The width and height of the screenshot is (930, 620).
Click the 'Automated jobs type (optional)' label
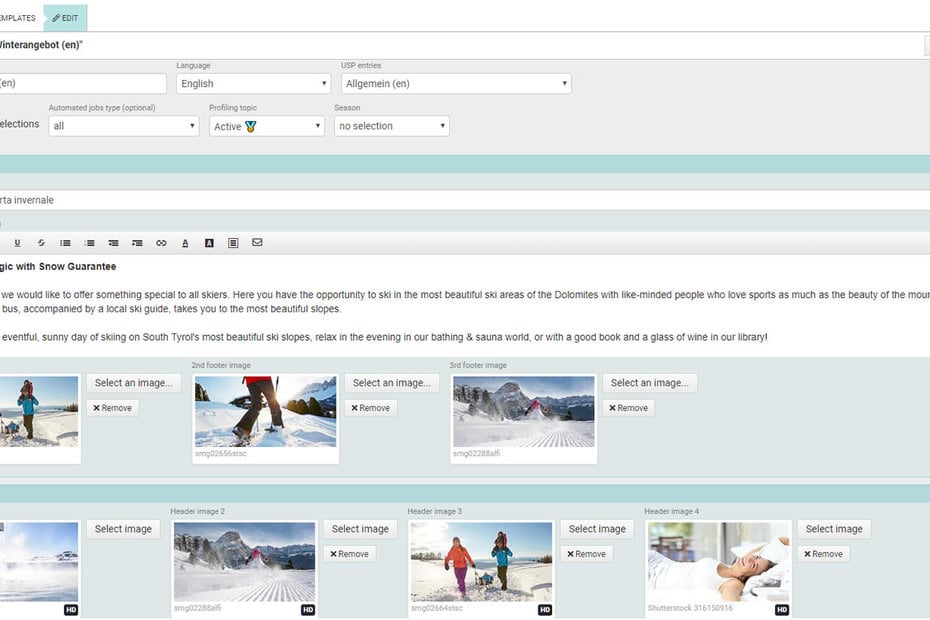[102, 107]
